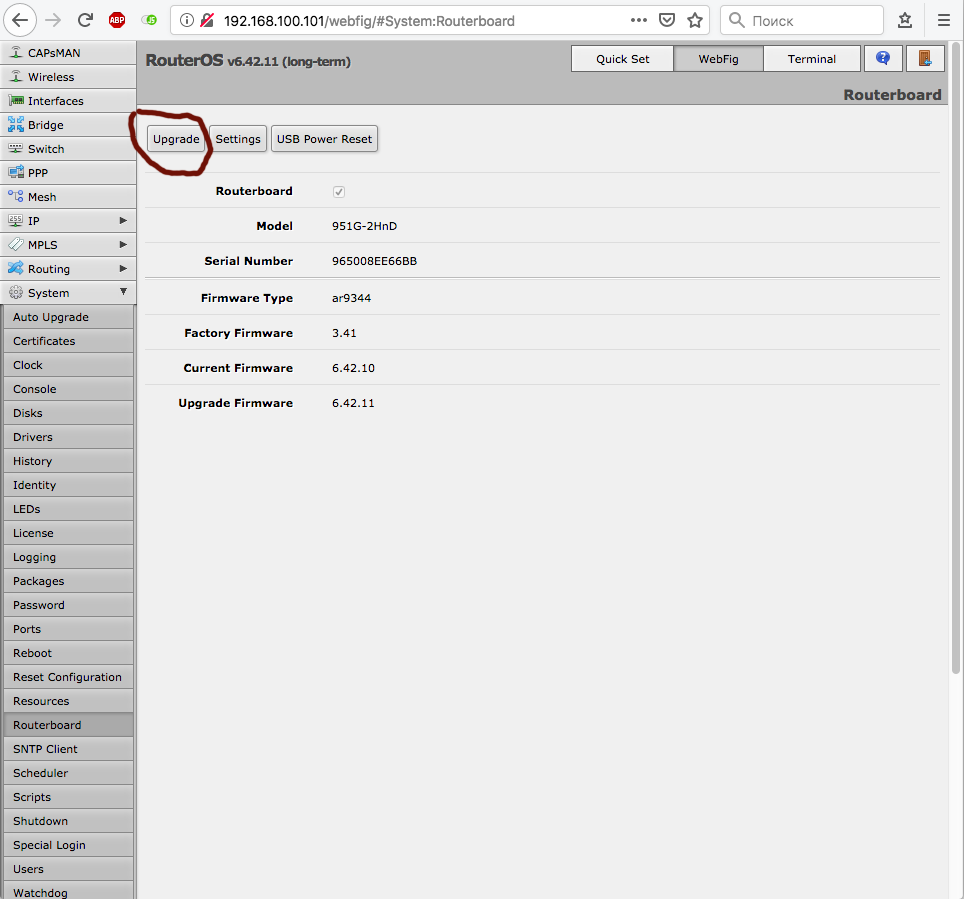This screenshot has height=899, width=964.
Task: Show site information via the circled i icon
Action: 187,20
